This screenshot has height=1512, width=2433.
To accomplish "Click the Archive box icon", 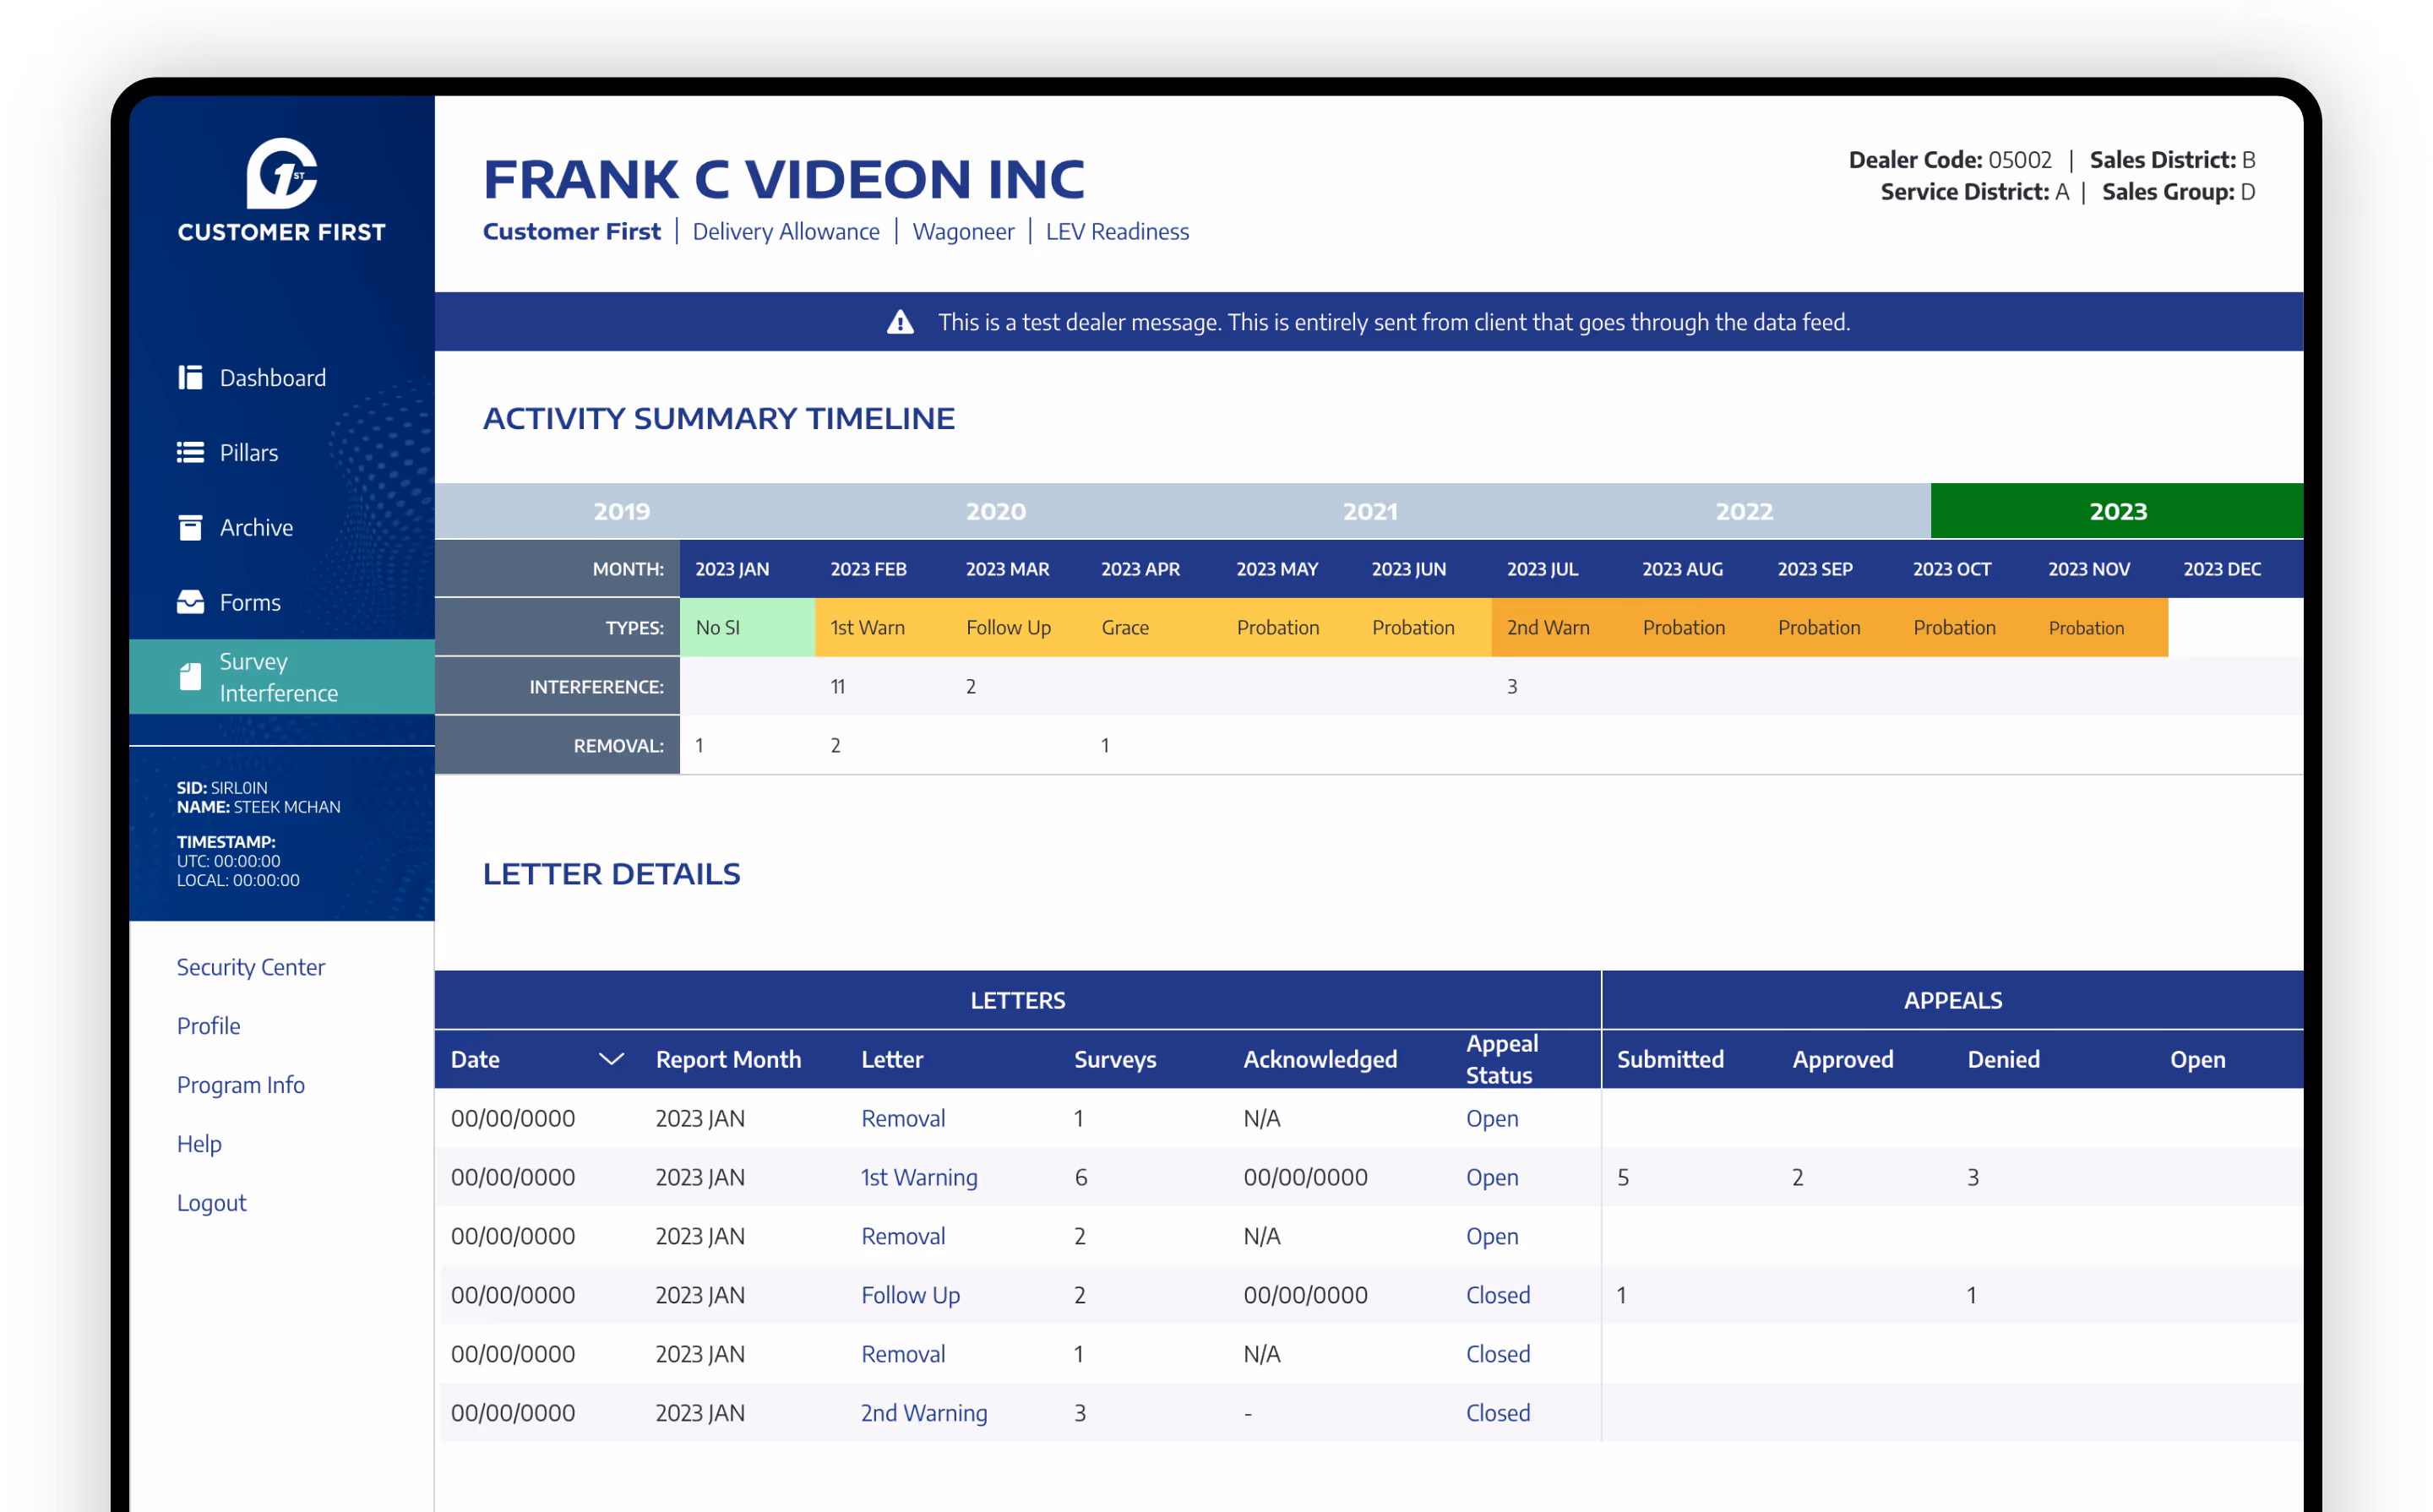I will tap(190, 527).
